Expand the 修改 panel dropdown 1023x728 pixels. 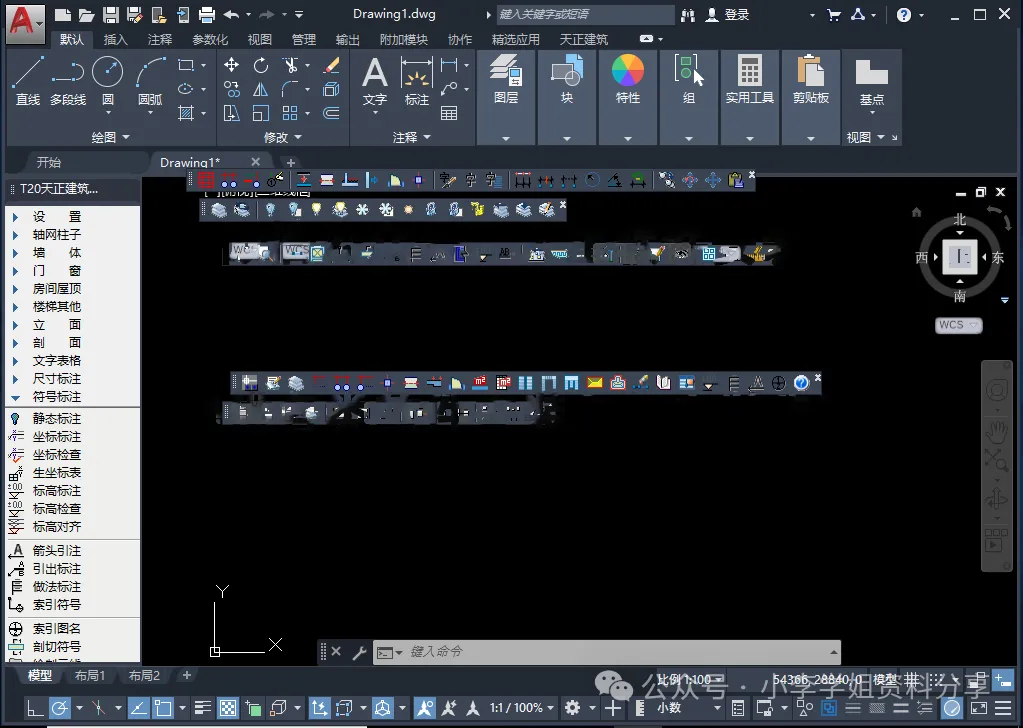283,137
